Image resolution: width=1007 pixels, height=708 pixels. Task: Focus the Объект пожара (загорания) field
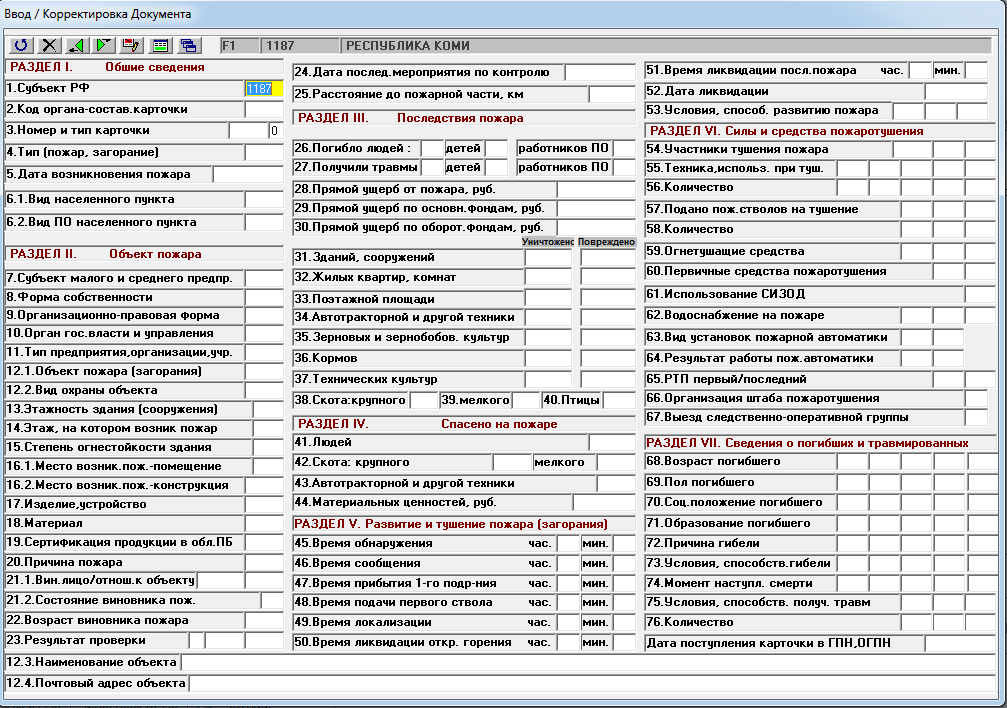[x=264, y=371]
